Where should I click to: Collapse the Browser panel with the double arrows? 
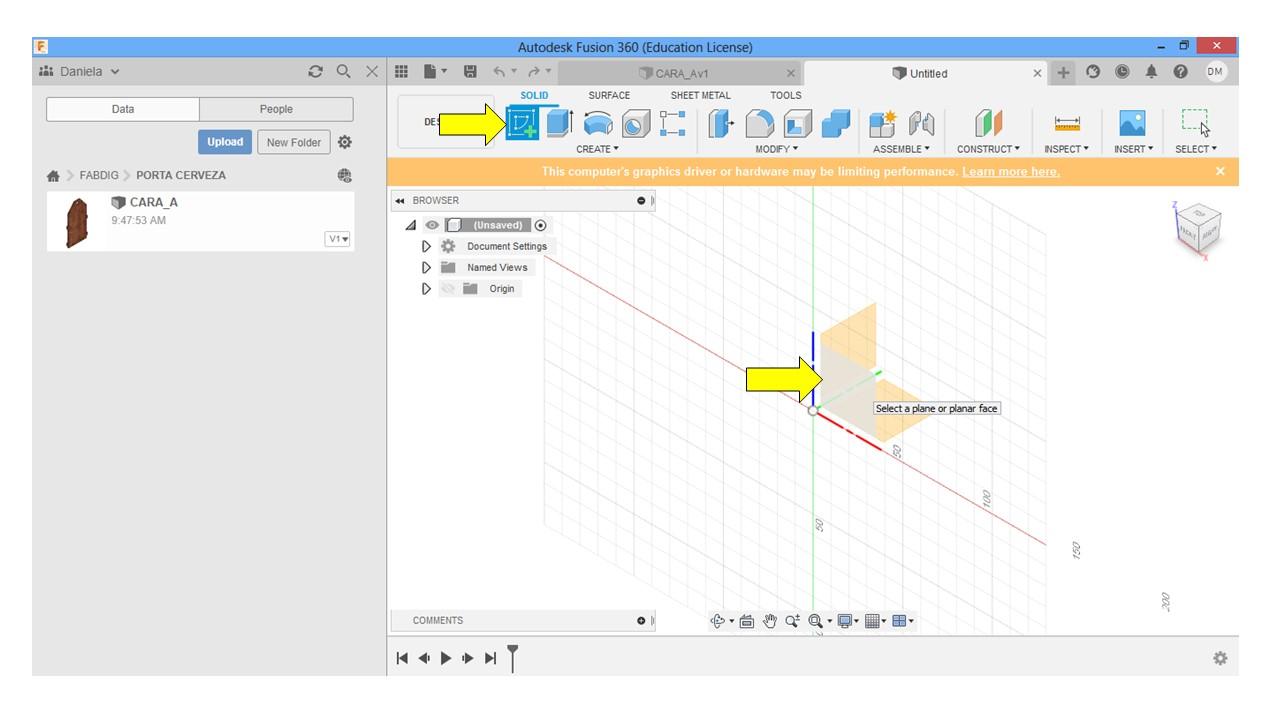point(401,201)
